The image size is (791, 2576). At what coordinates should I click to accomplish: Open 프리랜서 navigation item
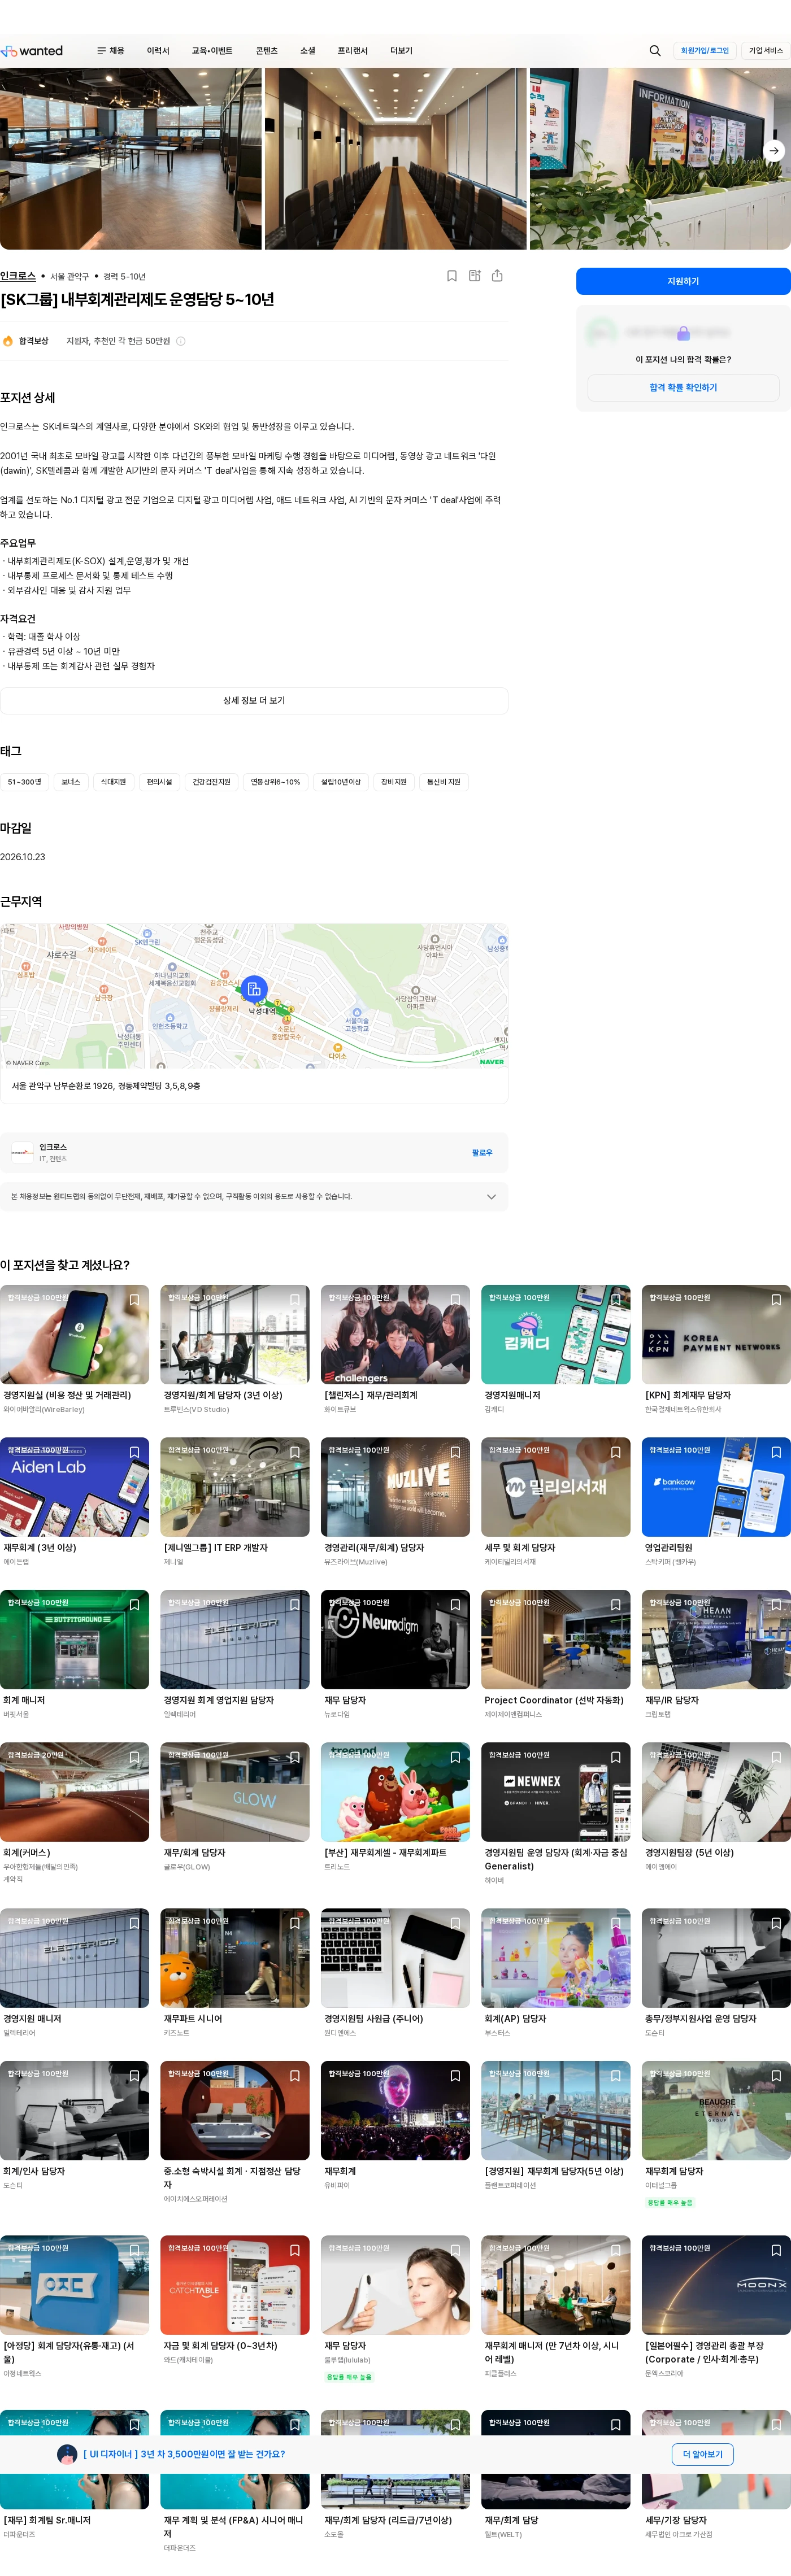(x=353, y=51)
